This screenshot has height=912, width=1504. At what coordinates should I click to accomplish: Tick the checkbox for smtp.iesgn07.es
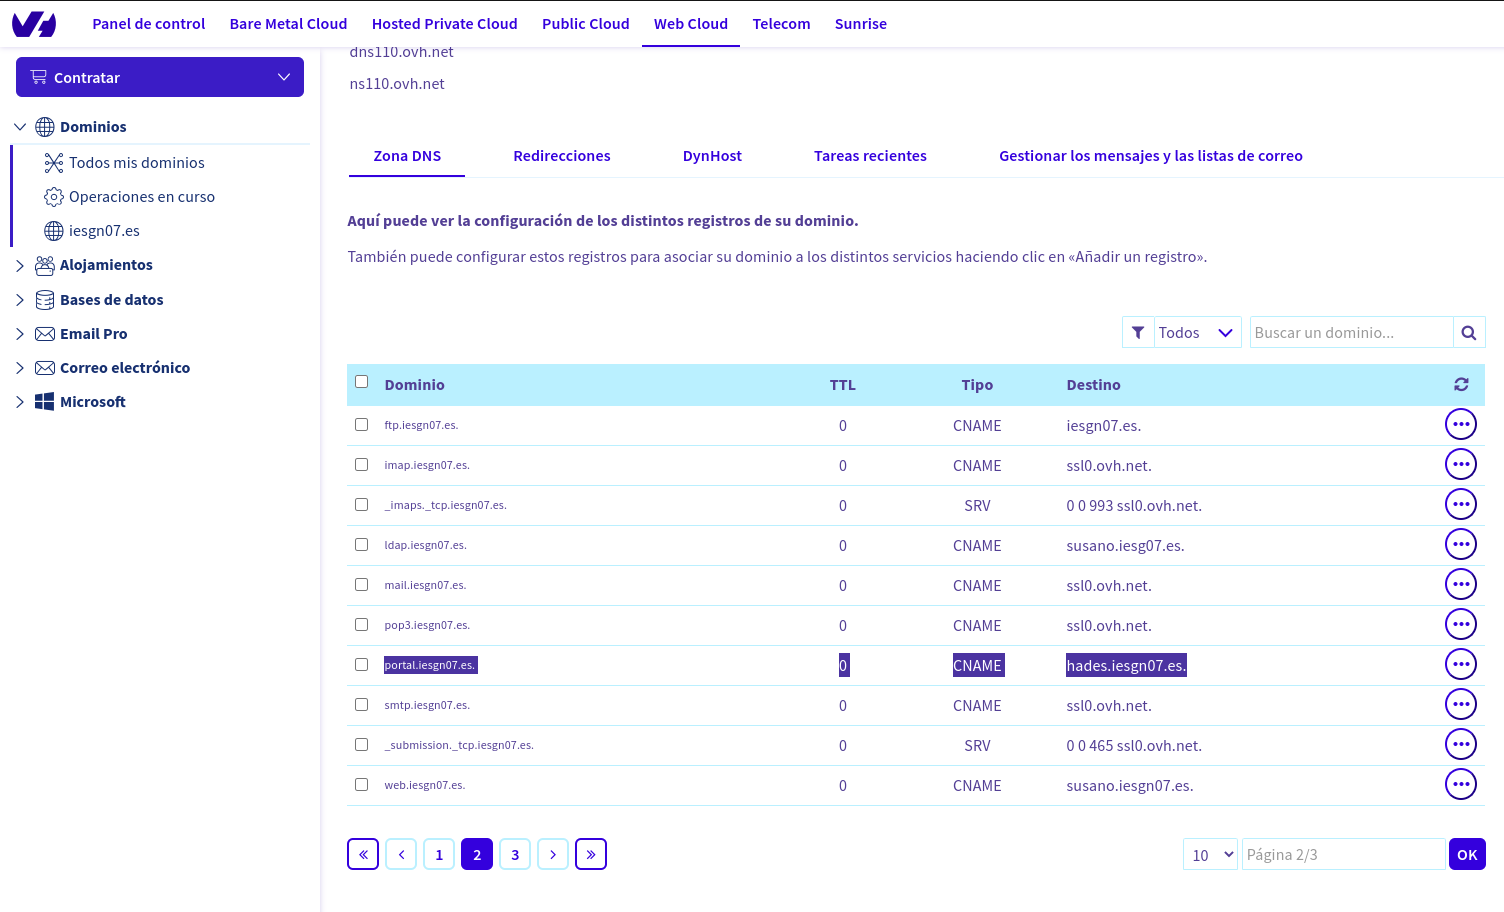361,704
